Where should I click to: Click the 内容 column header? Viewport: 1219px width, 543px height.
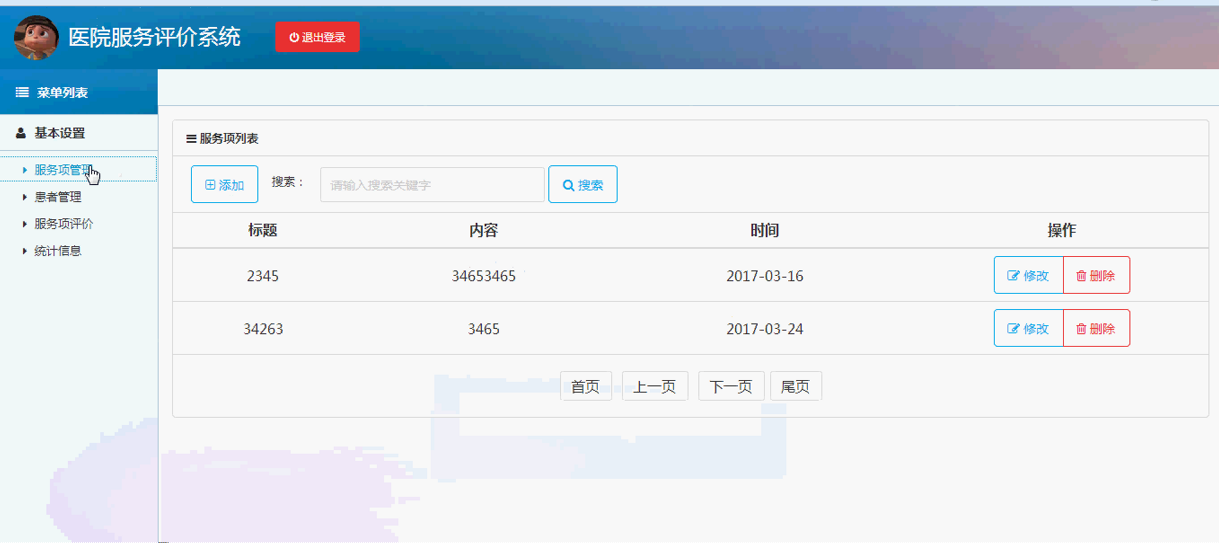484,230
